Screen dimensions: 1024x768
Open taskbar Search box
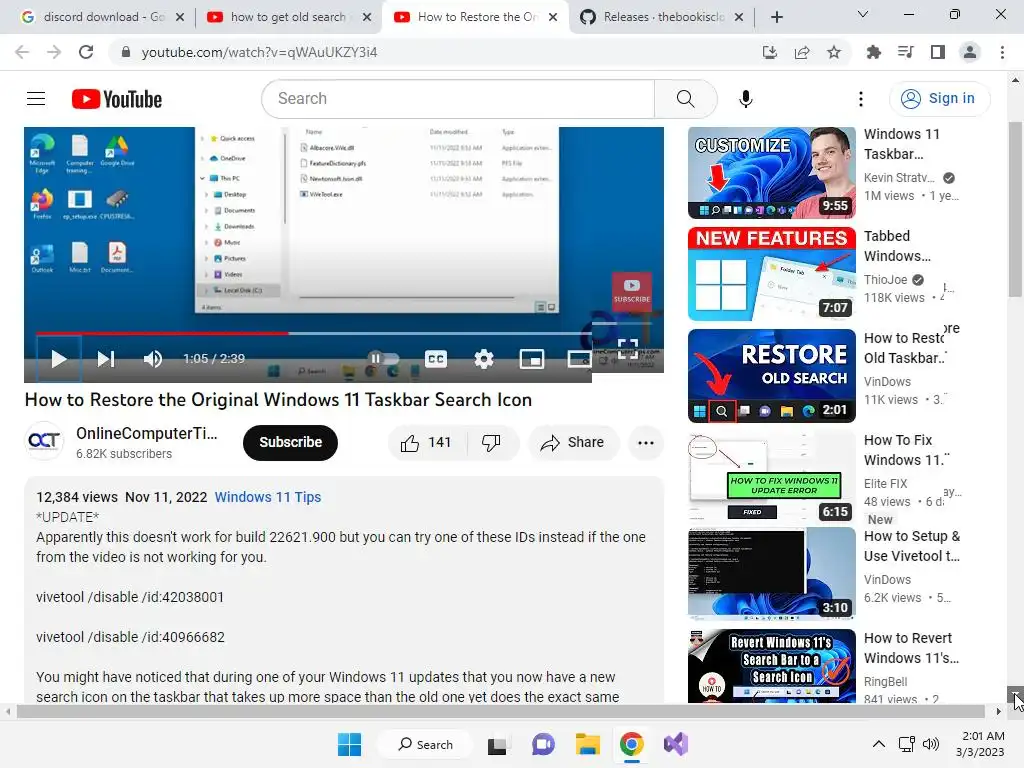tap(425, 744)
